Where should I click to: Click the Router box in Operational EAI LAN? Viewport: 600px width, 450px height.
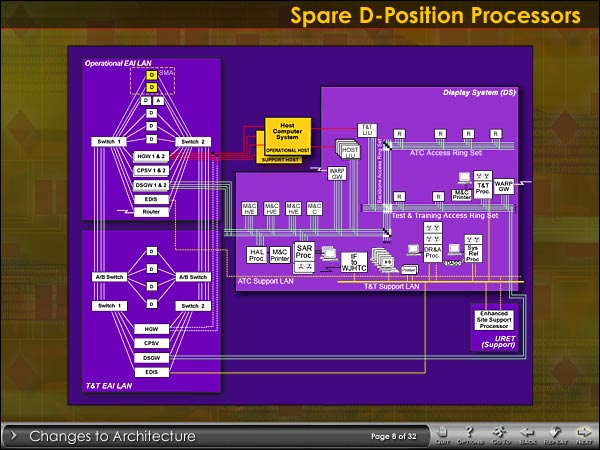pyautogui.click(x=151, y=212)
